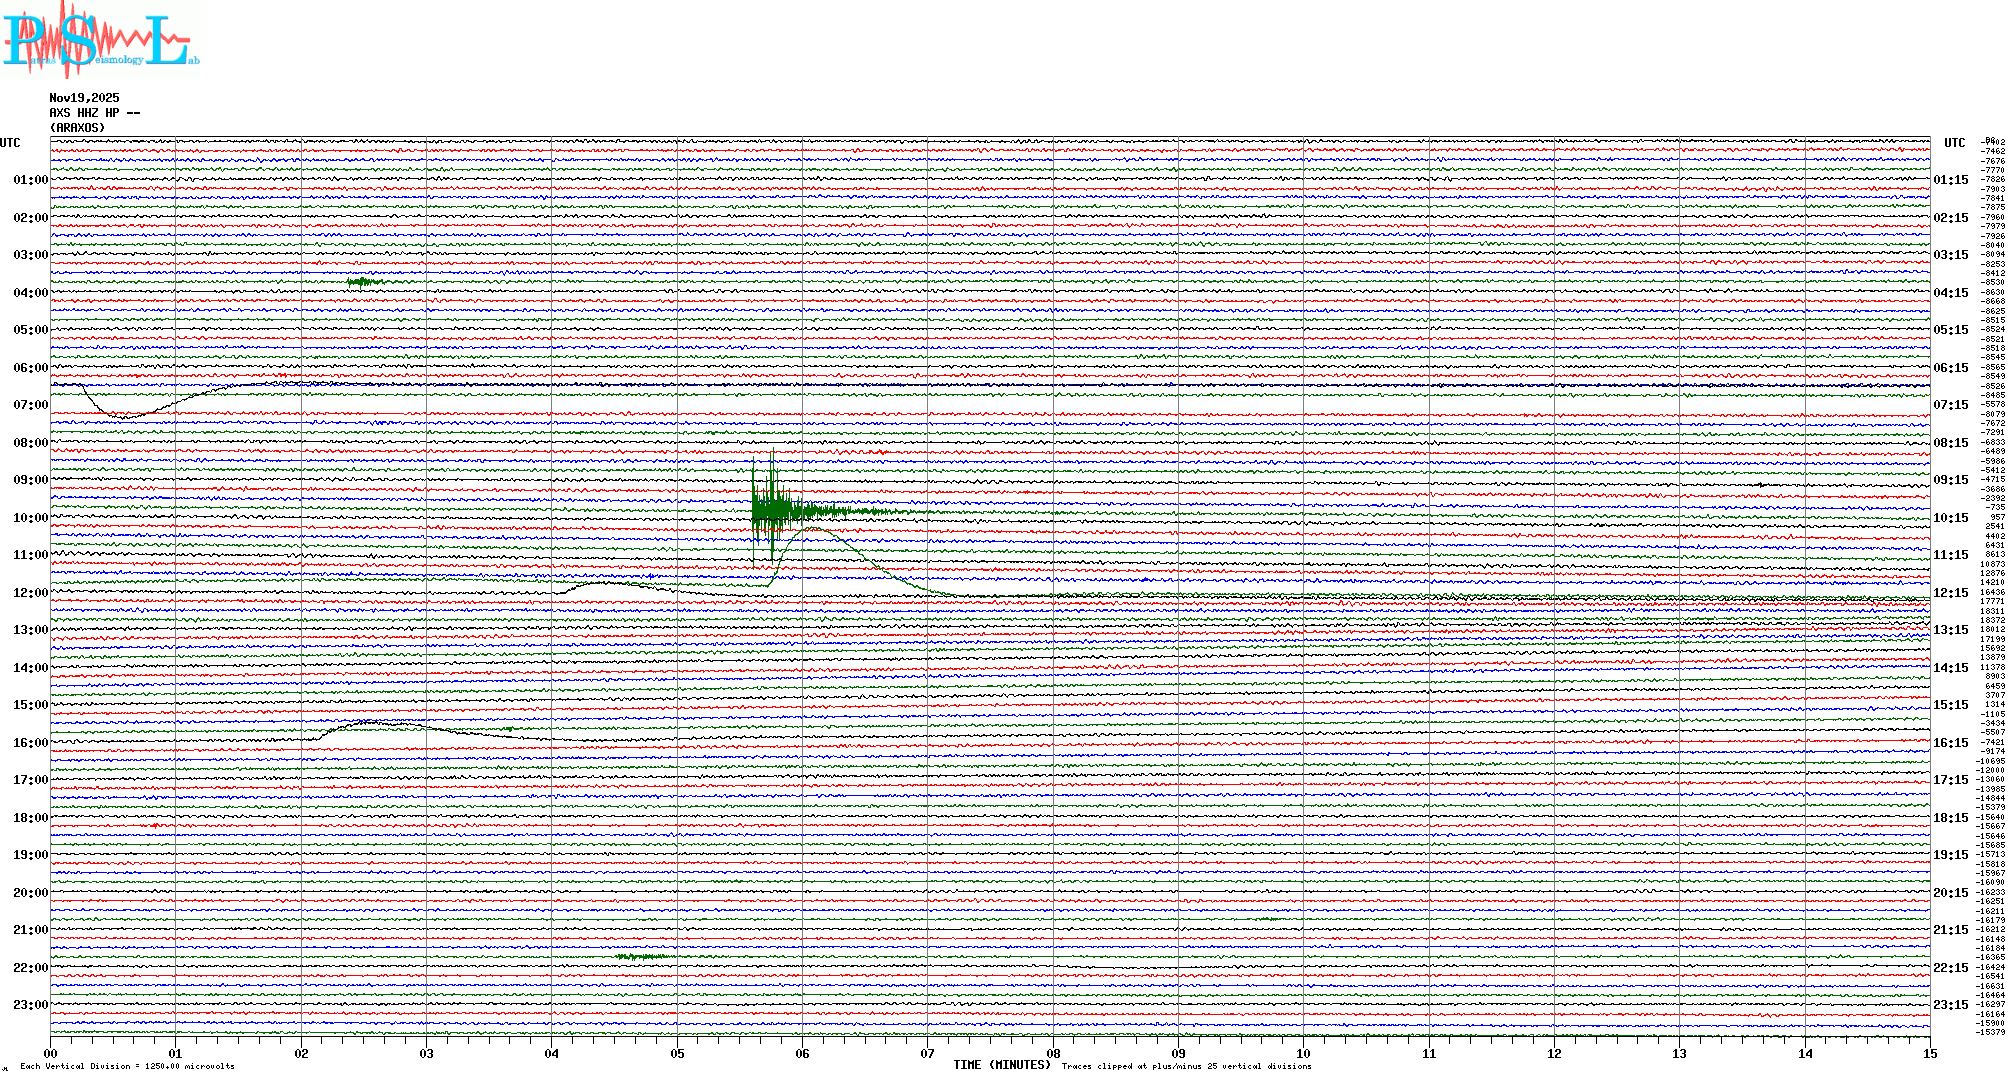Click the 01:15 label on right axis
The height and width of the screenshot is (1080, 2010).
1950,181
